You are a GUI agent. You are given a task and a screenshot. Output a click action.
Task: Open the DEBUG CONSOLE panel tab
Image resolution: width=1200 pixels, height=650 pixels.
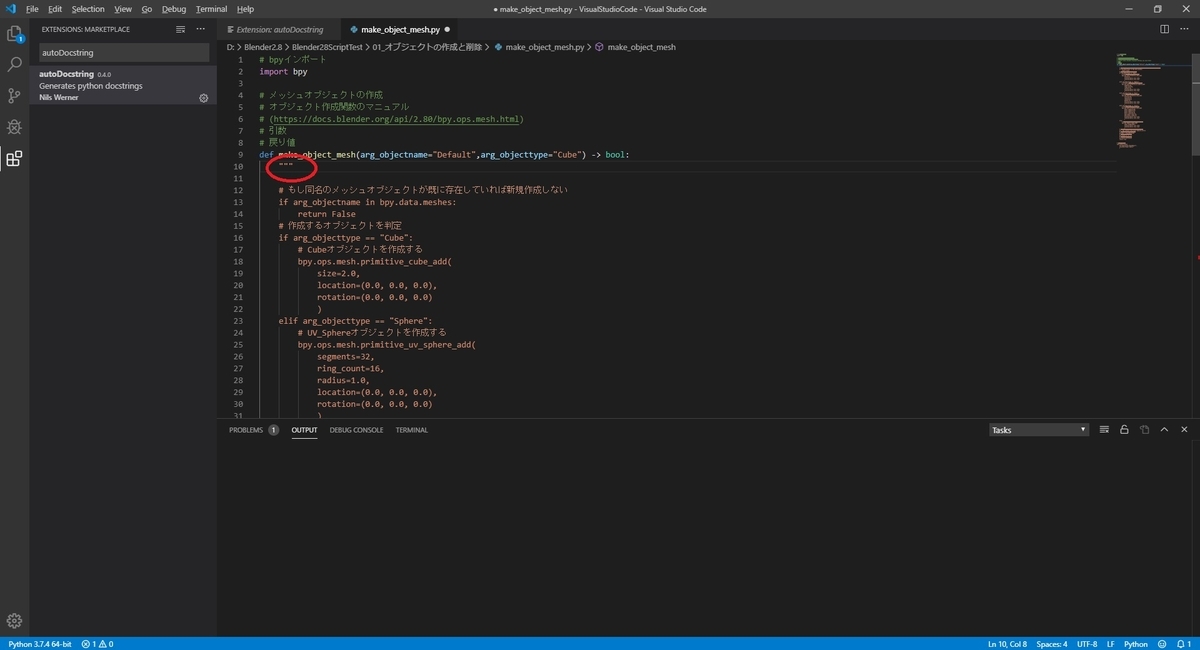click(356, 430)
